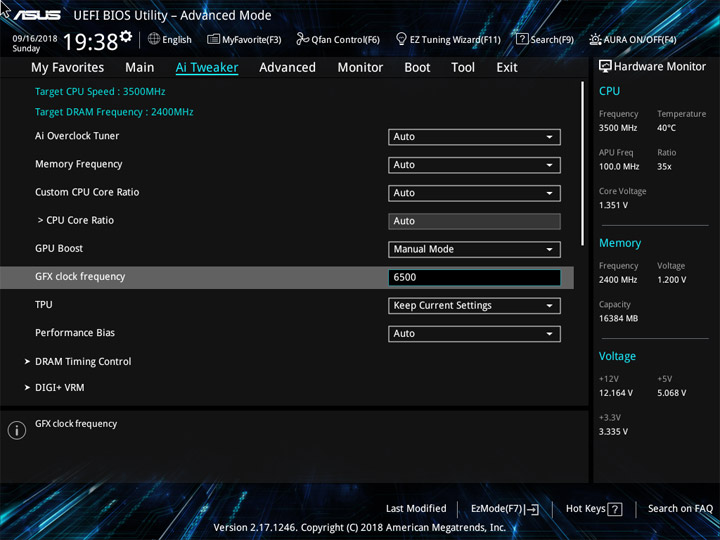Open Search(F9)
The height and width of the screenshot is (540, 720).
click(552, 40)
